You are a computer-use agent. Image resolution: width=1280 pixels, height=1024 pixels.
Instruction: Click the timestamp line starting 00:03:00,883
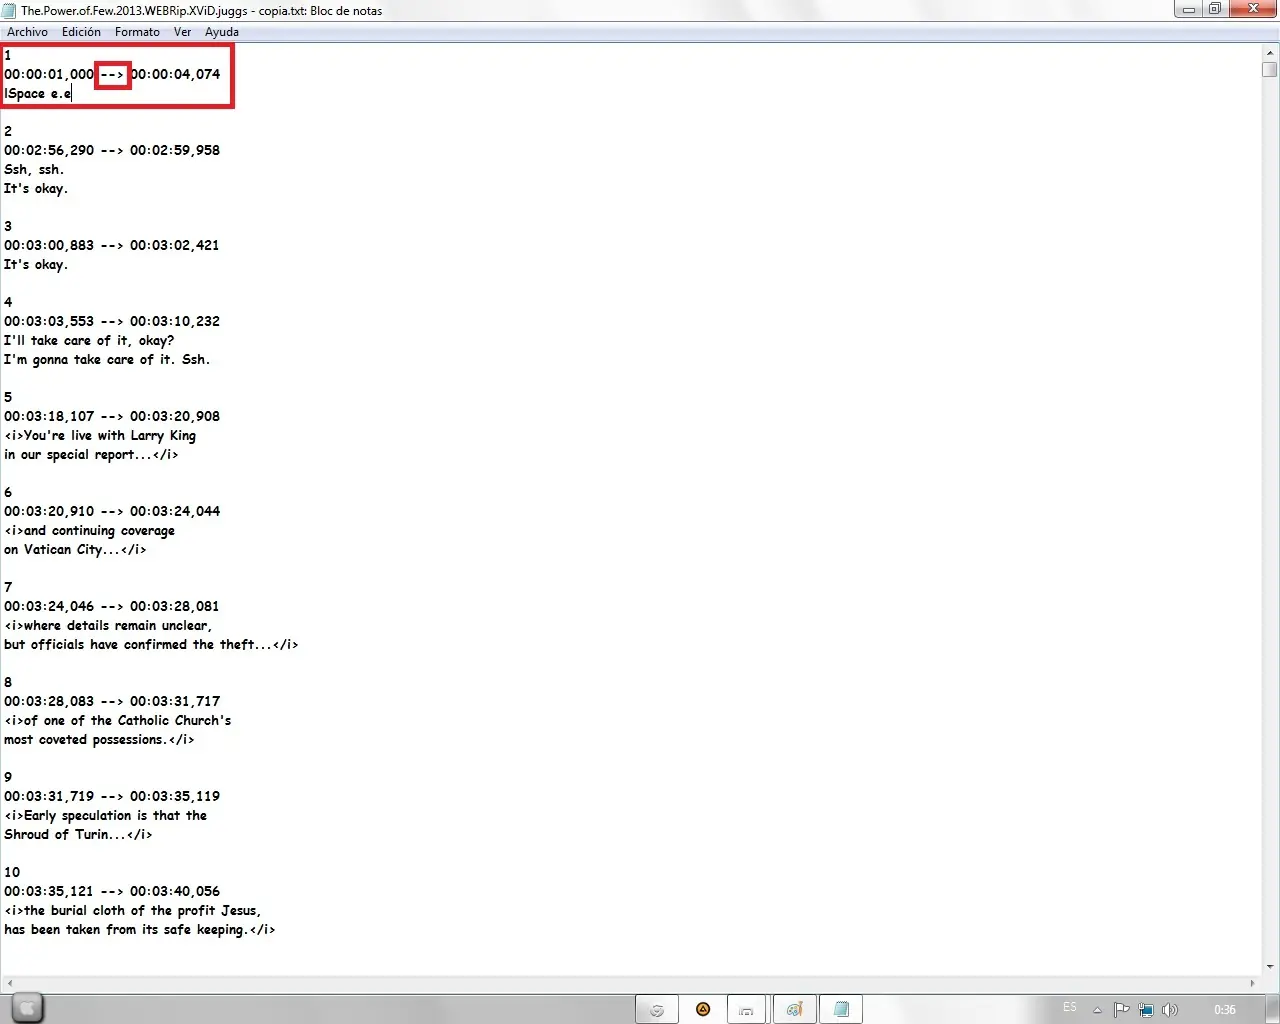tap(112, 245)
